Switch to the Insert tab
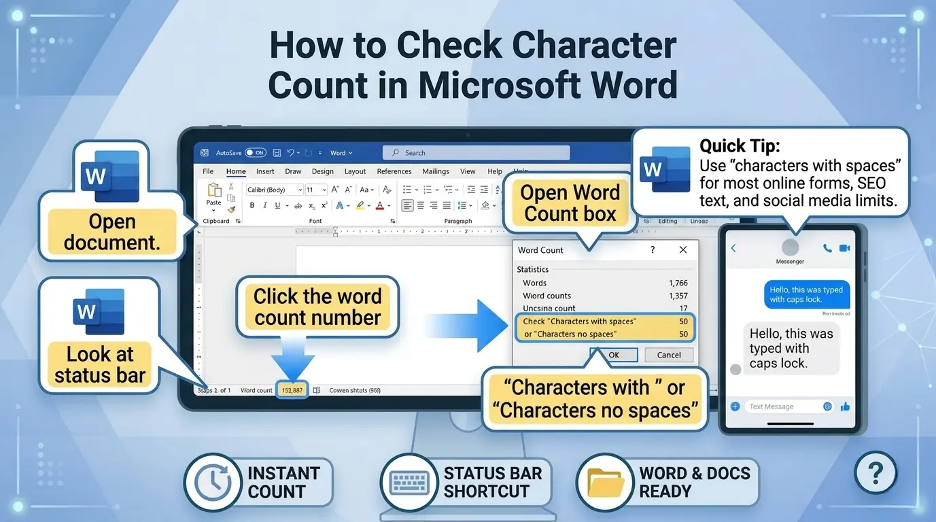The image size is (936, 522). click(x=265, y=171)
